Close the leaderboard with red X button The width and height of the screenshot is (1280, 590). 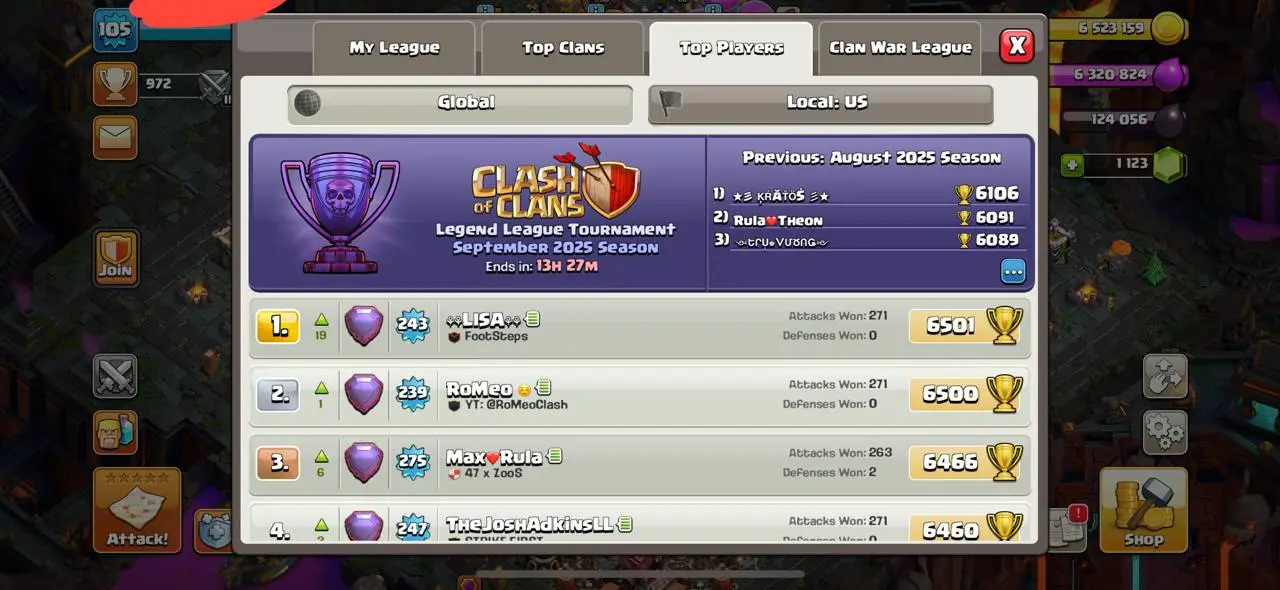[x=1017, y=45]
